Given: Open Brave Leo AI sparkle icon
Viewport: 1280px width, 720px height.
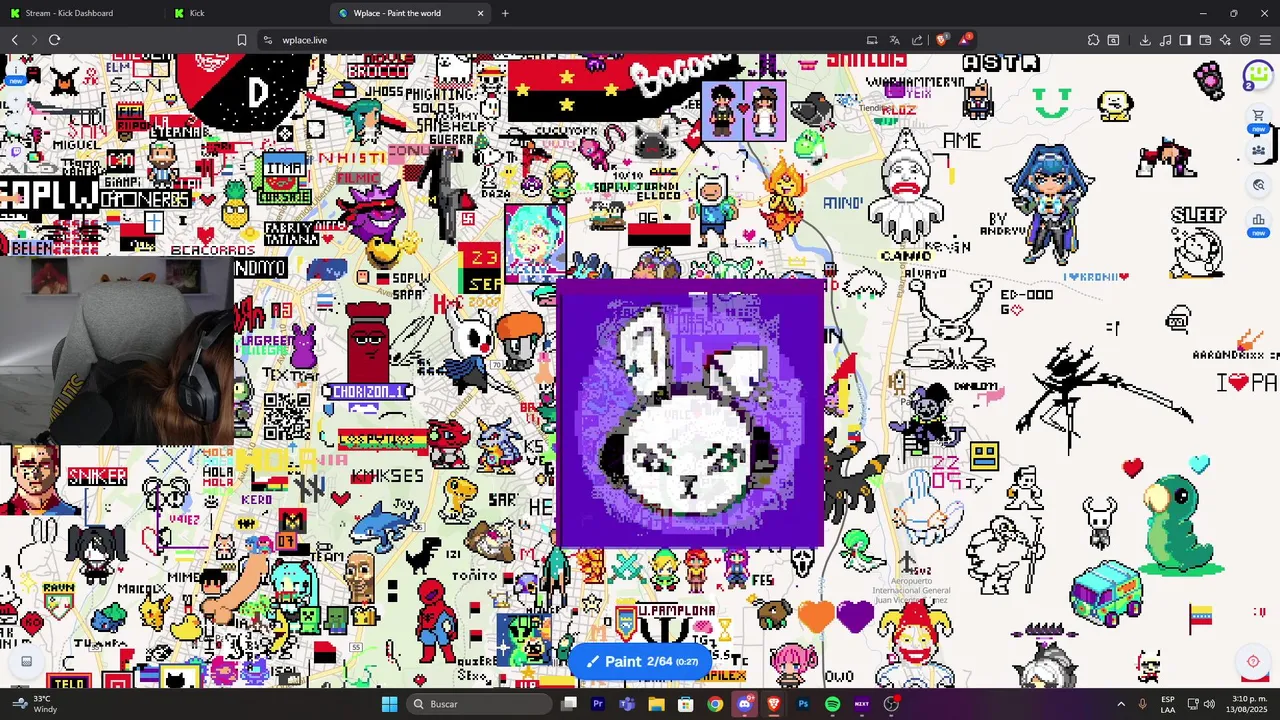Looking at the screenshot, I should 1225,40.
